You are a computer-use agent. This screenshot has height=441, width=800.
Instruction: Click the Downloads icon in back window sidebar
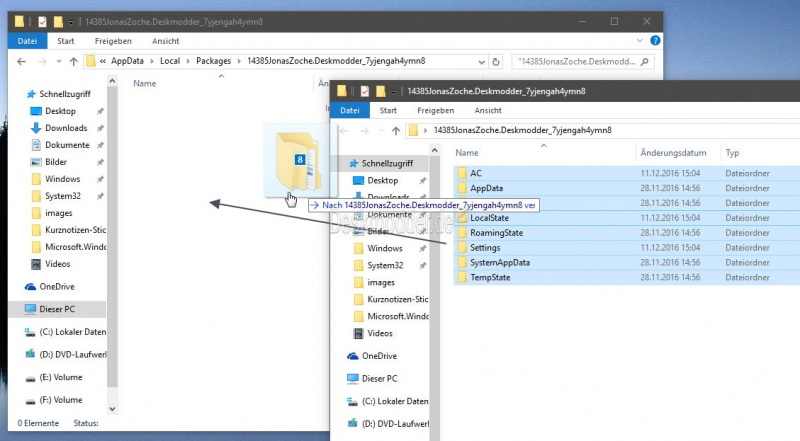click(x=36, y=128)
